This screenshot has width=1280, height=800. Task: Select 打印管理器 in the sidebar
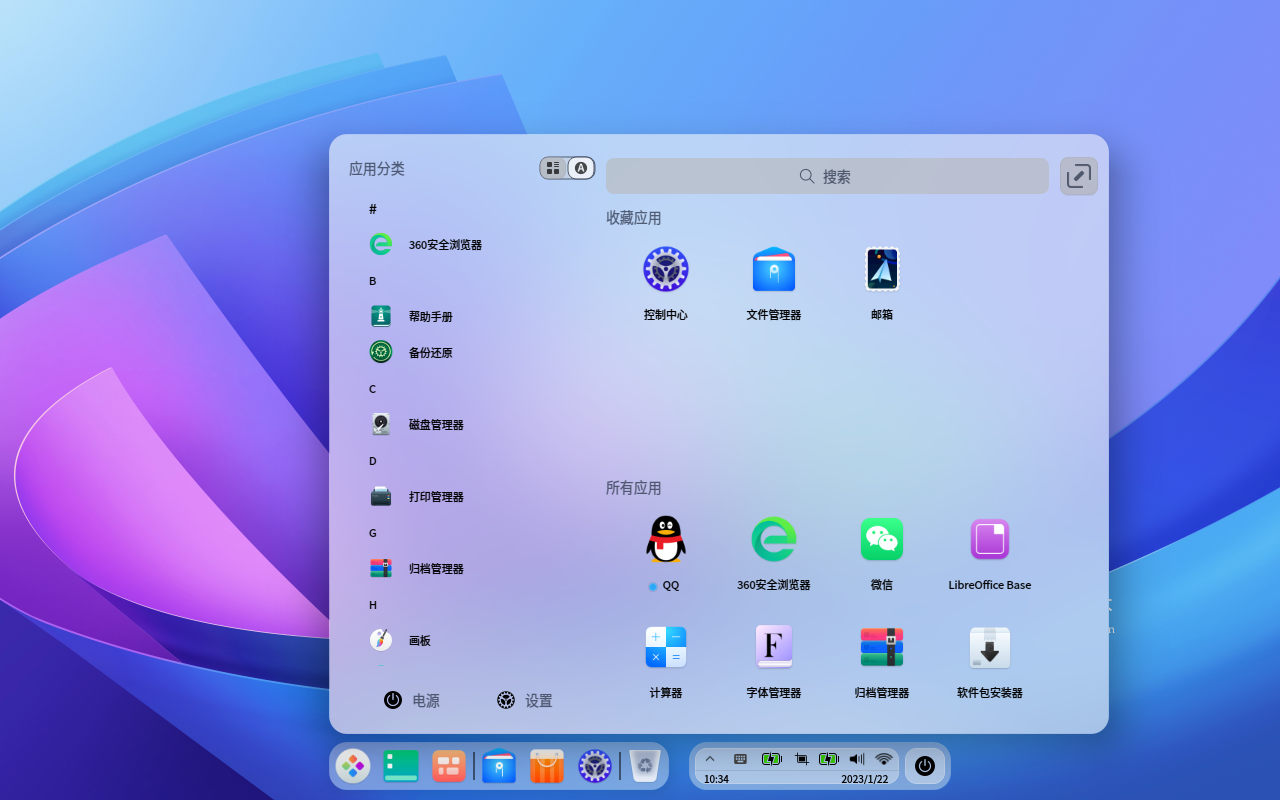click(436, 496)
